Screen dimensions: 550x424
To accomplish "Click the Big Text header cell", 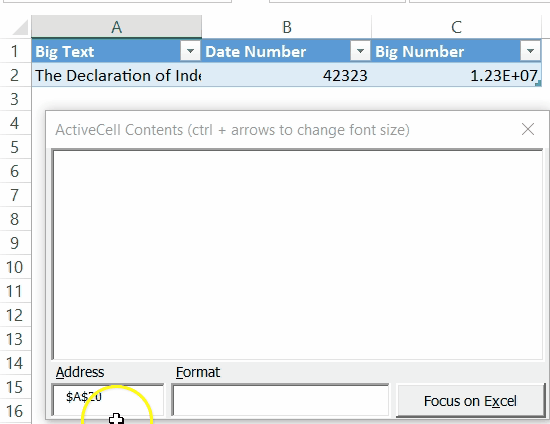I will tap(106, 51).
